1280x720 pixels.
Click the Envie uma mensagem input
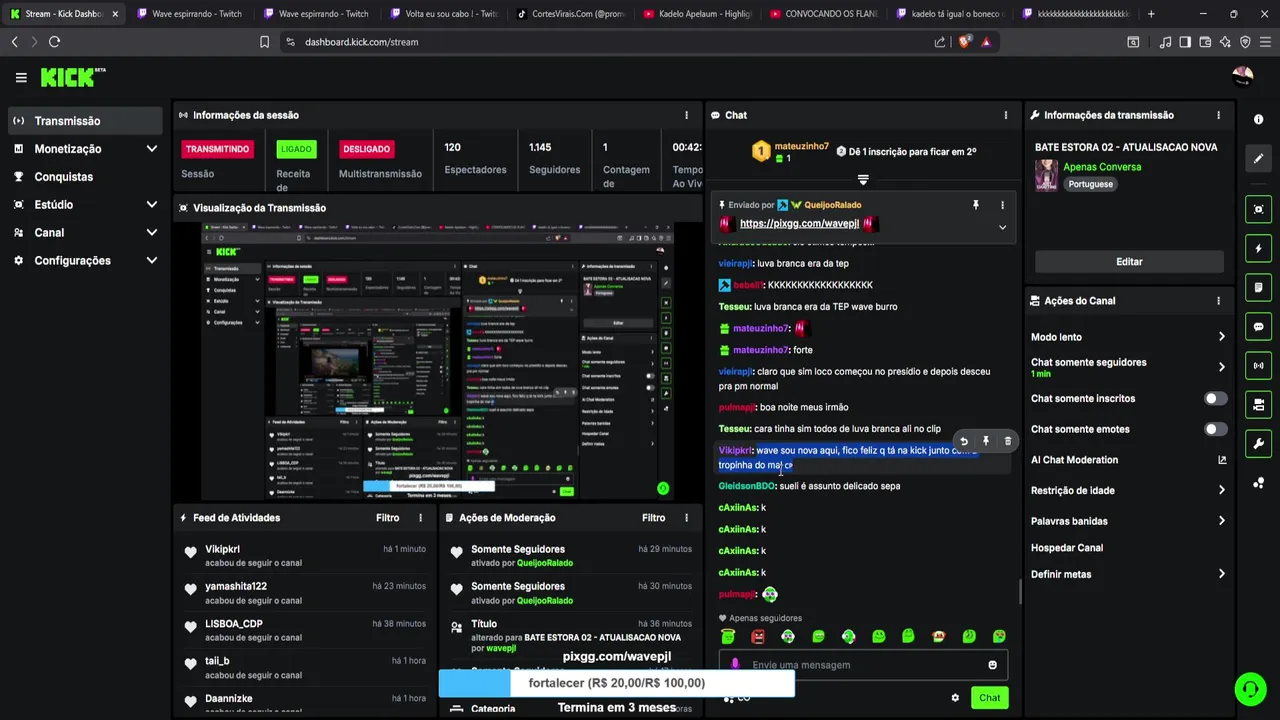pyautogui.click(x=863, y=665)
